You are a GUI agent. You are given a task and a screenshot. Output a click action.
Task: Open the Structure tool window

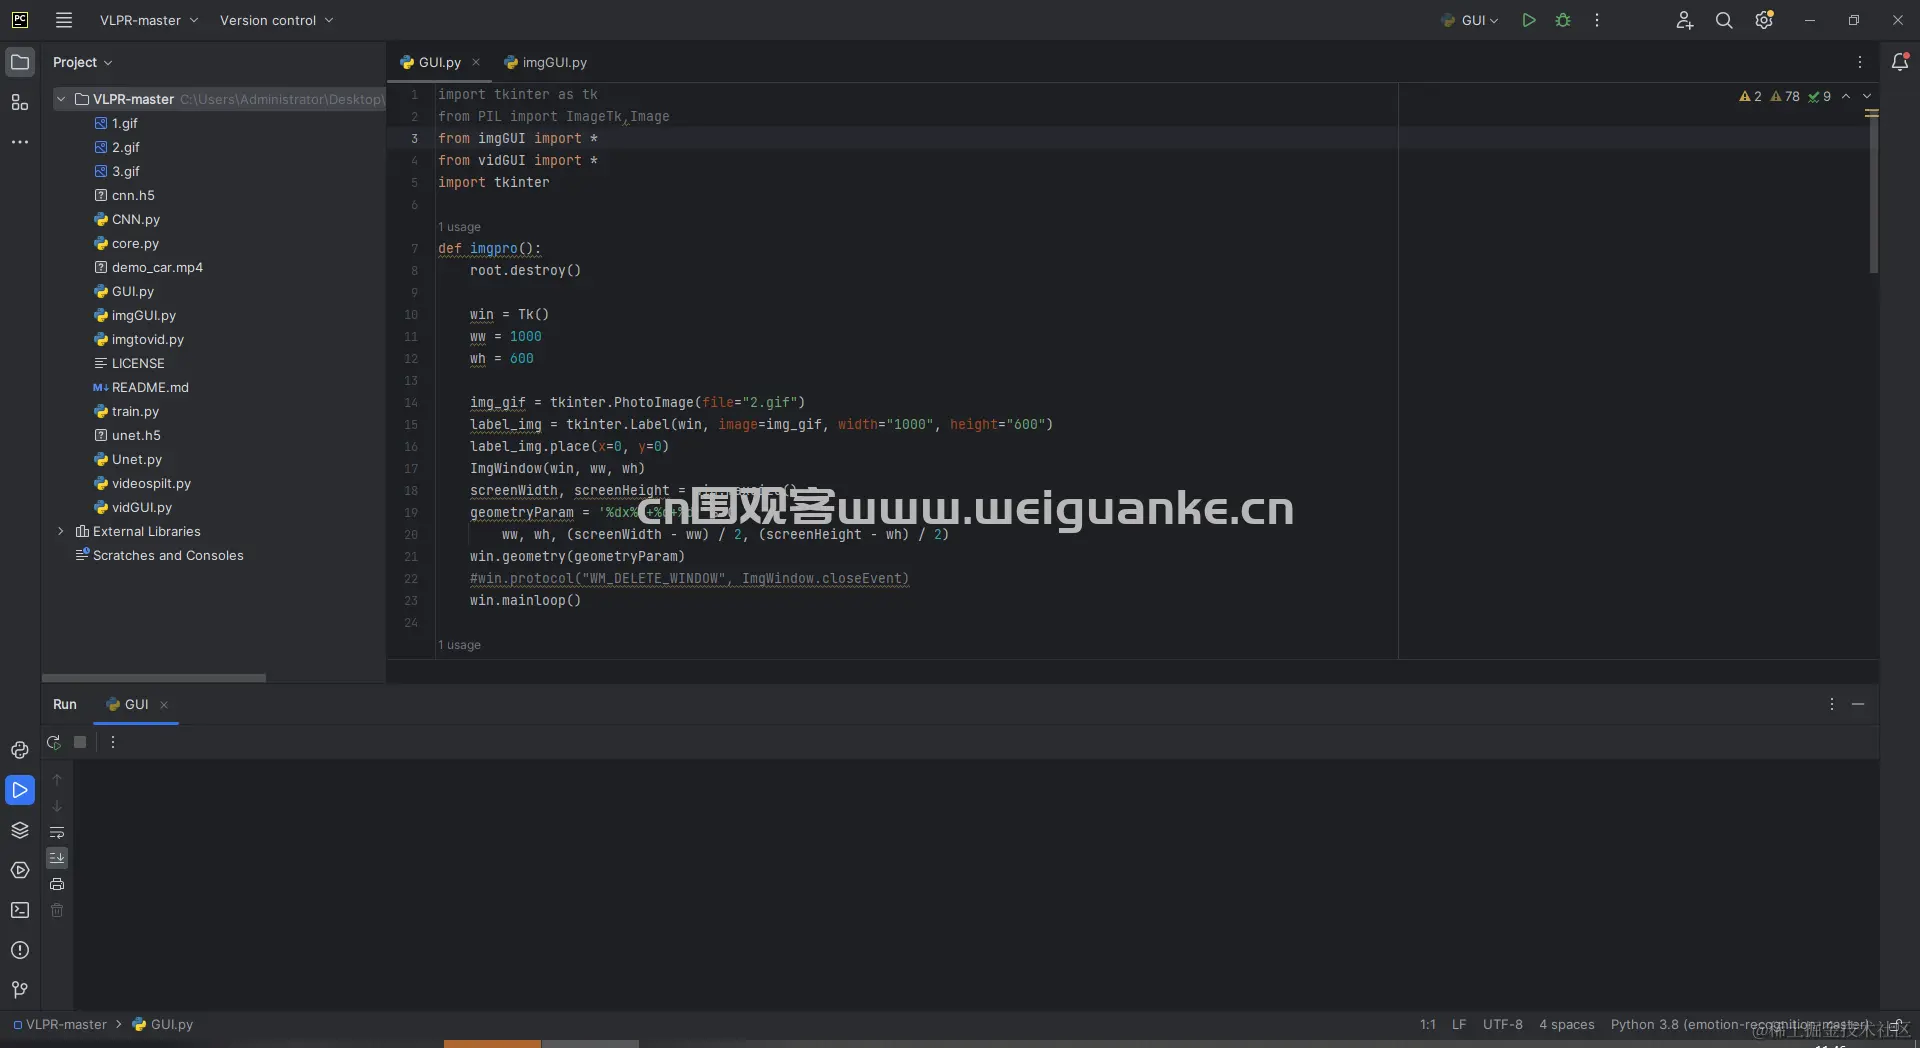coord(20,102)
